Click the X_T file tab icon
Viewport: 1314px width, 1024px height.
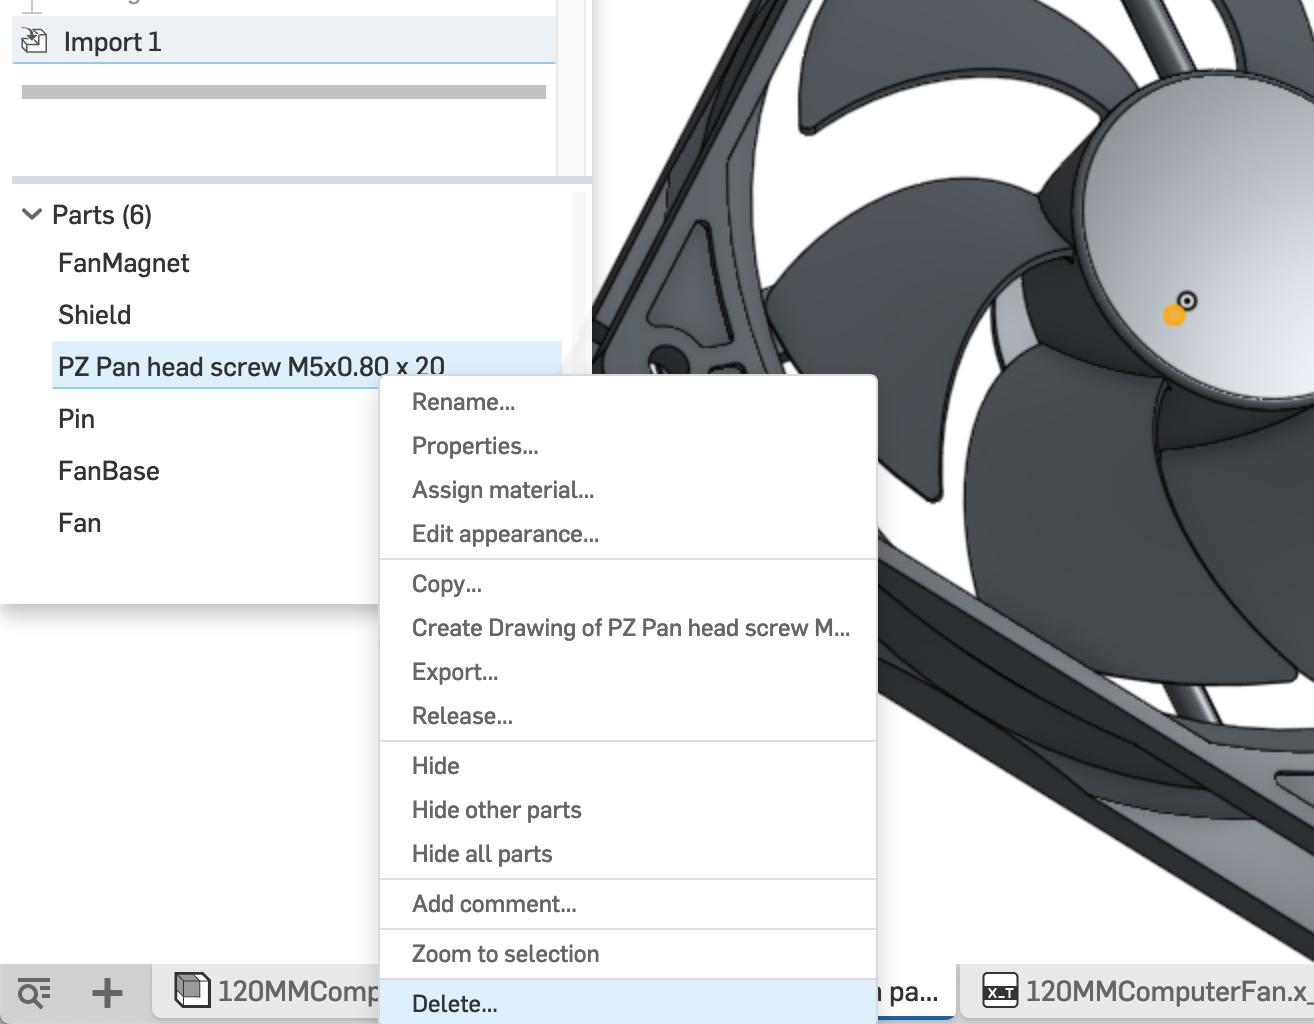pos(1000,991)
